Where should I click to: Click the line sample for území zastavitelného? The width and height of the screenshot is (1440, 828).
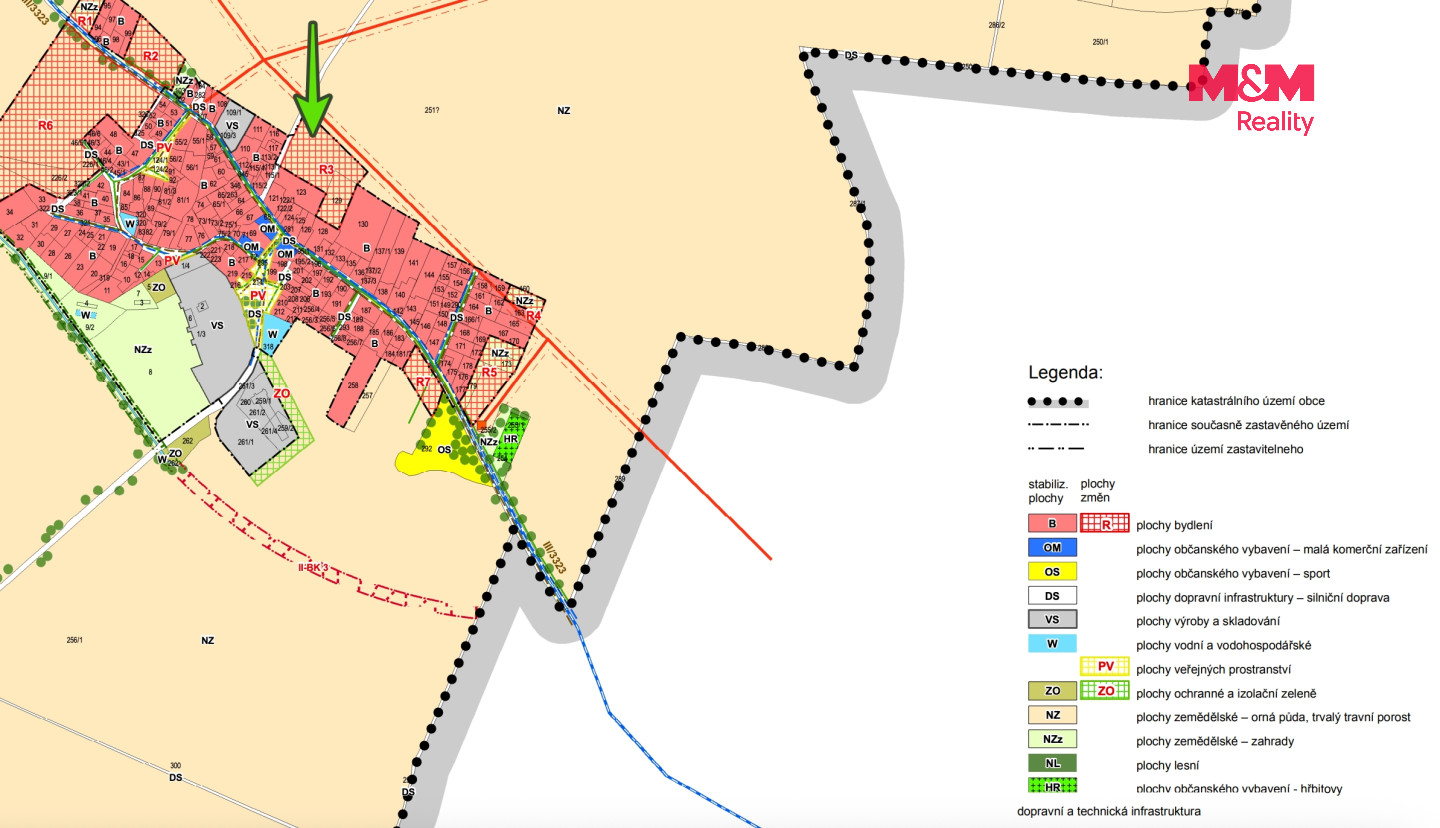[1057, 449]
